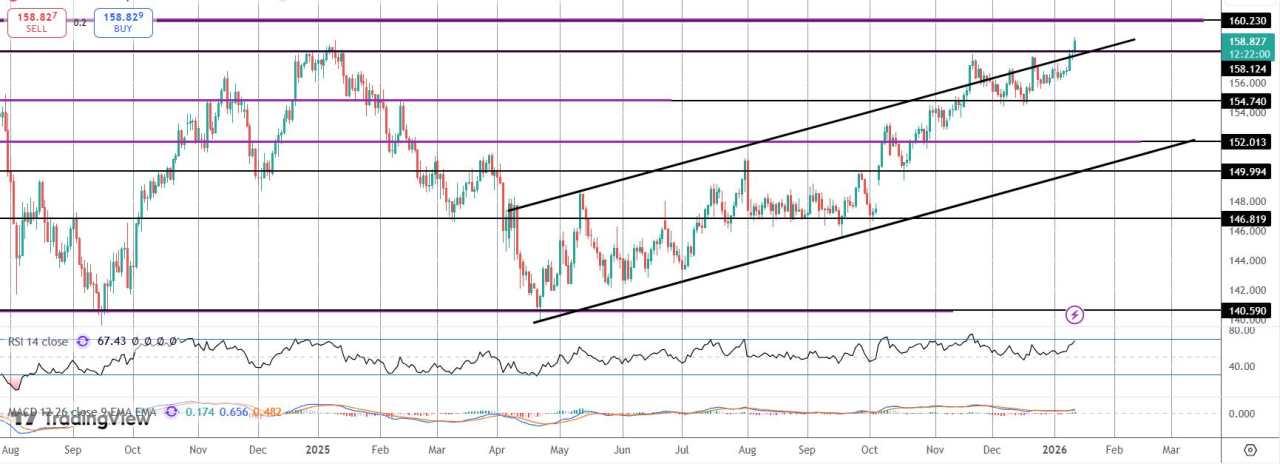Click the Jul label on time axis
1280x464 pixels.
[684, 449]
